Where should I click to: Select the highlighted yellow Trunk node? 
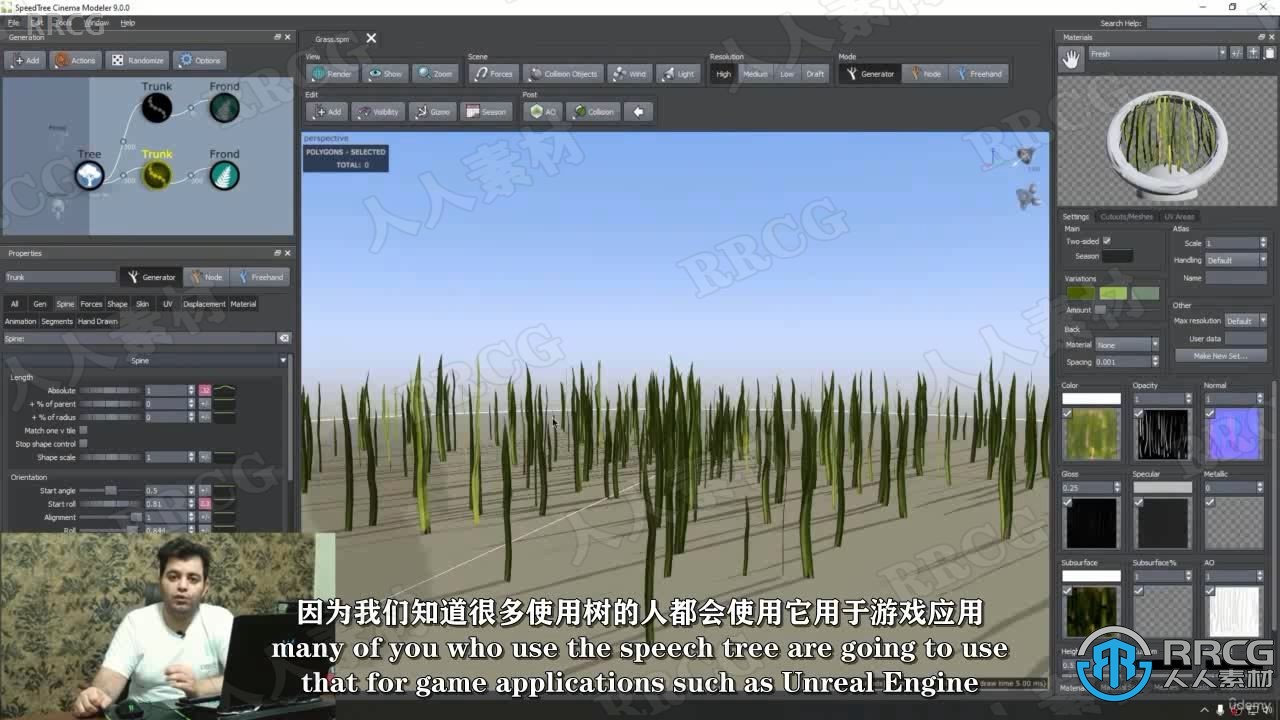point(157,176)
